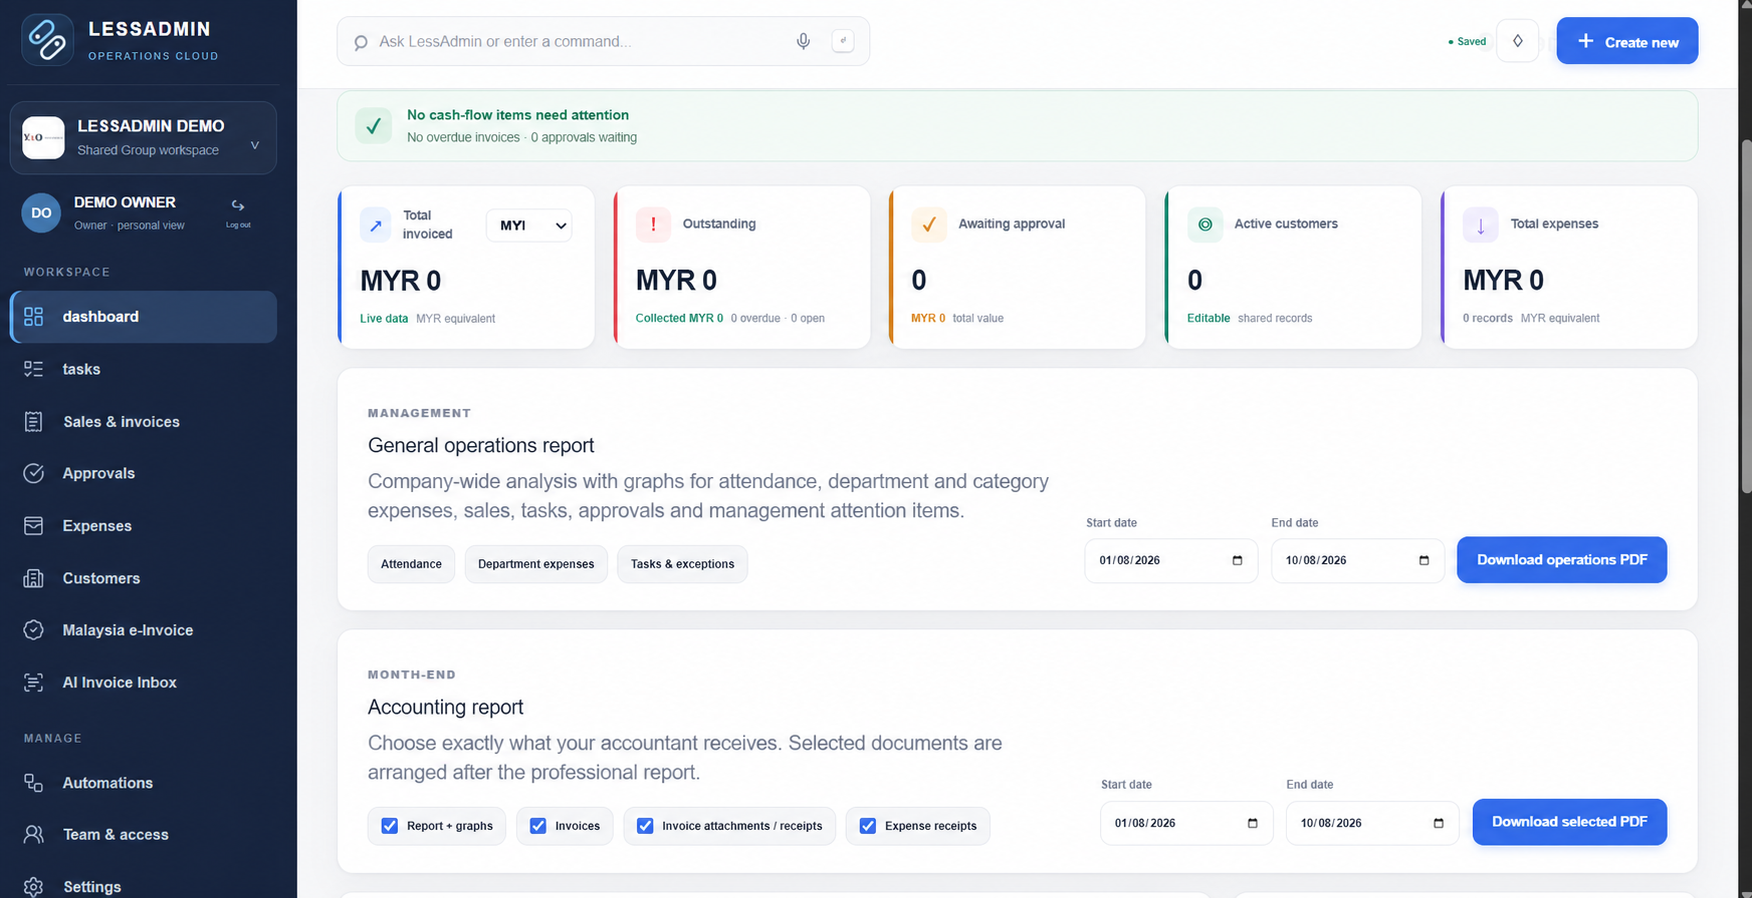The image size is (1752, 898).
Task: Click the Team & access person icon
Action: [34, 834]
